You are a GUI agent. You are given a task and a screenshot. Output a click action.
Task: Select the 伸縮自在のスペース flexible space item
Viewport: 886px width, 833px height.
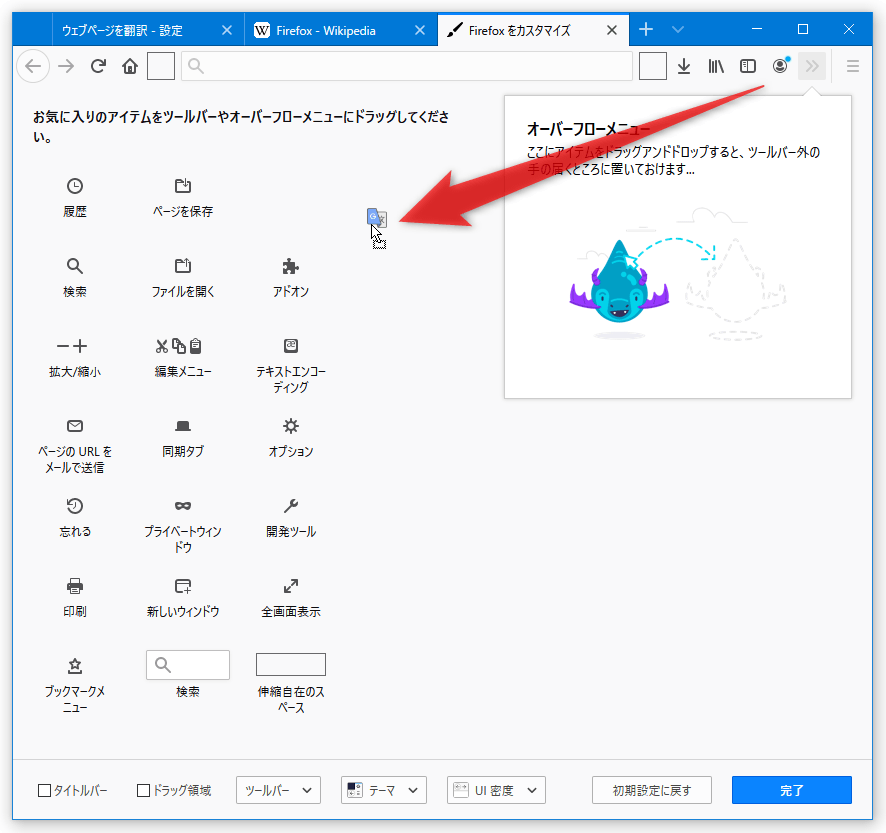(290, 665)
